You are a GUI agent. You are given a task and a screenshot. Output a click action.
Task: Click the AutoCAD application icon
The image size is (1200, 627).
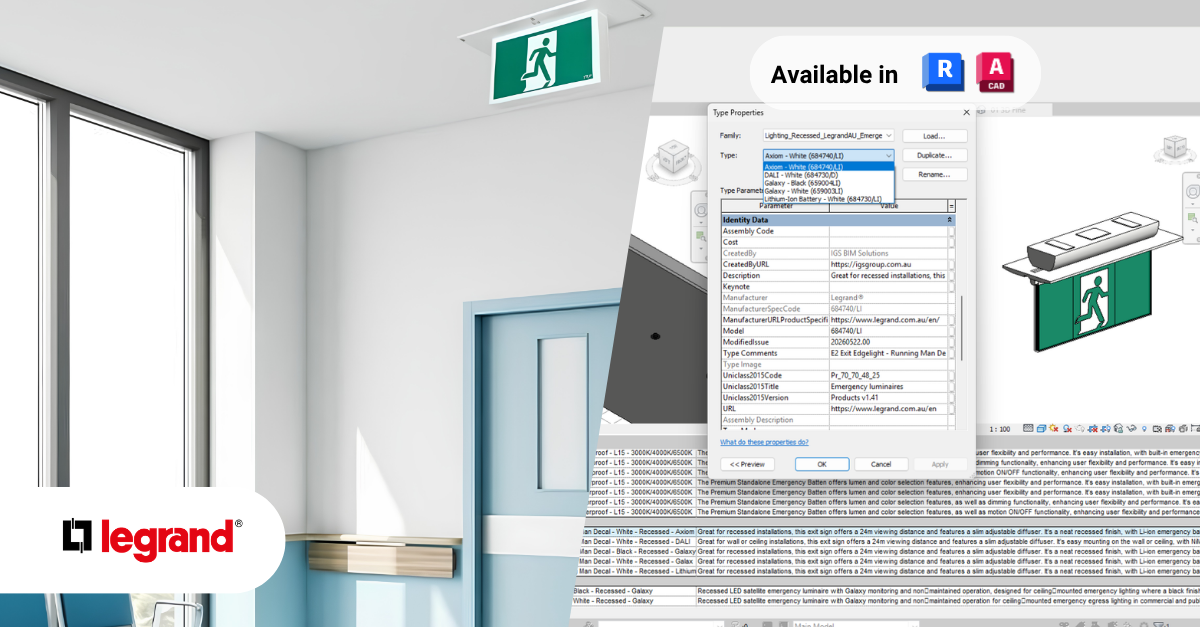point(995,72)
